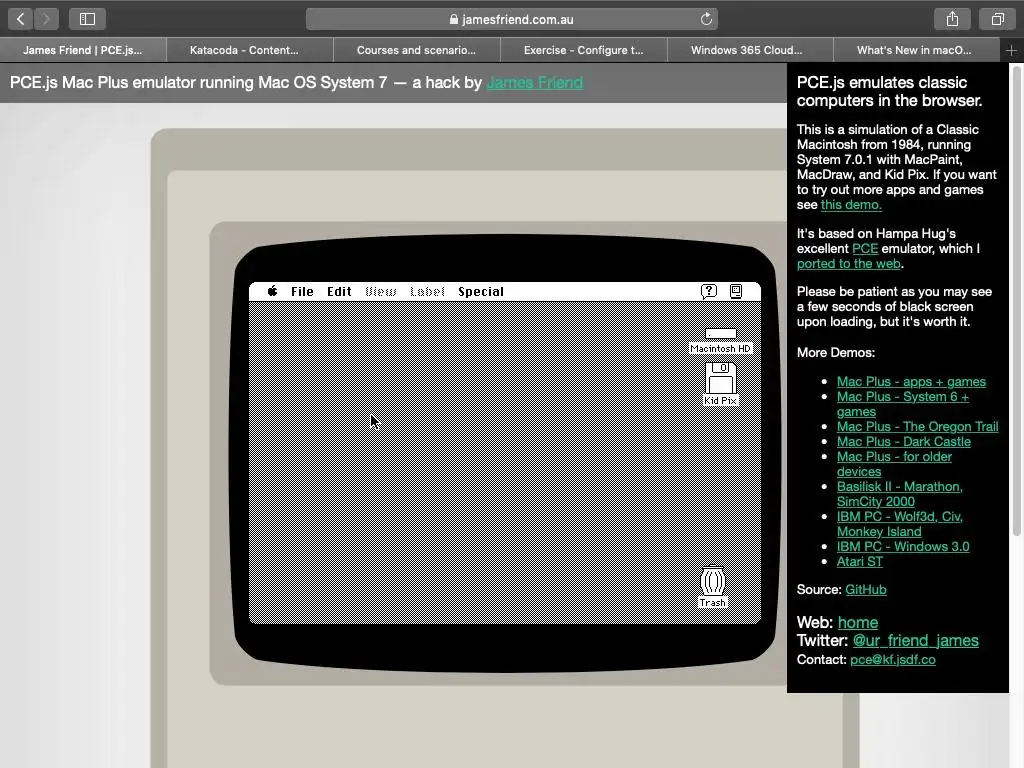The width and height of the screenshot is (1024, 768).
Task: Select the James Friend | PCE.js tab
Action: click(x=83, y=50)
